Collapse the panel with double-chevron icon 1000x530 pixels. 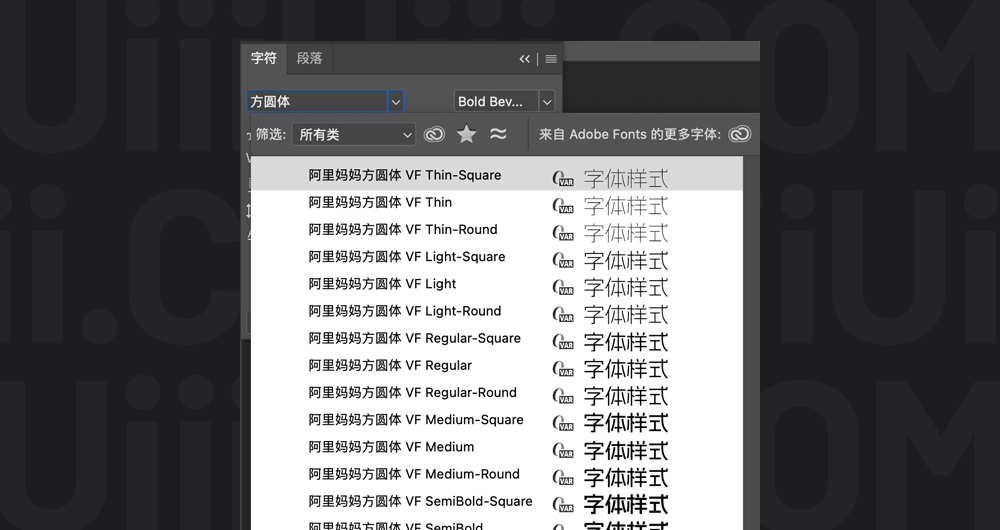point(524,59)
